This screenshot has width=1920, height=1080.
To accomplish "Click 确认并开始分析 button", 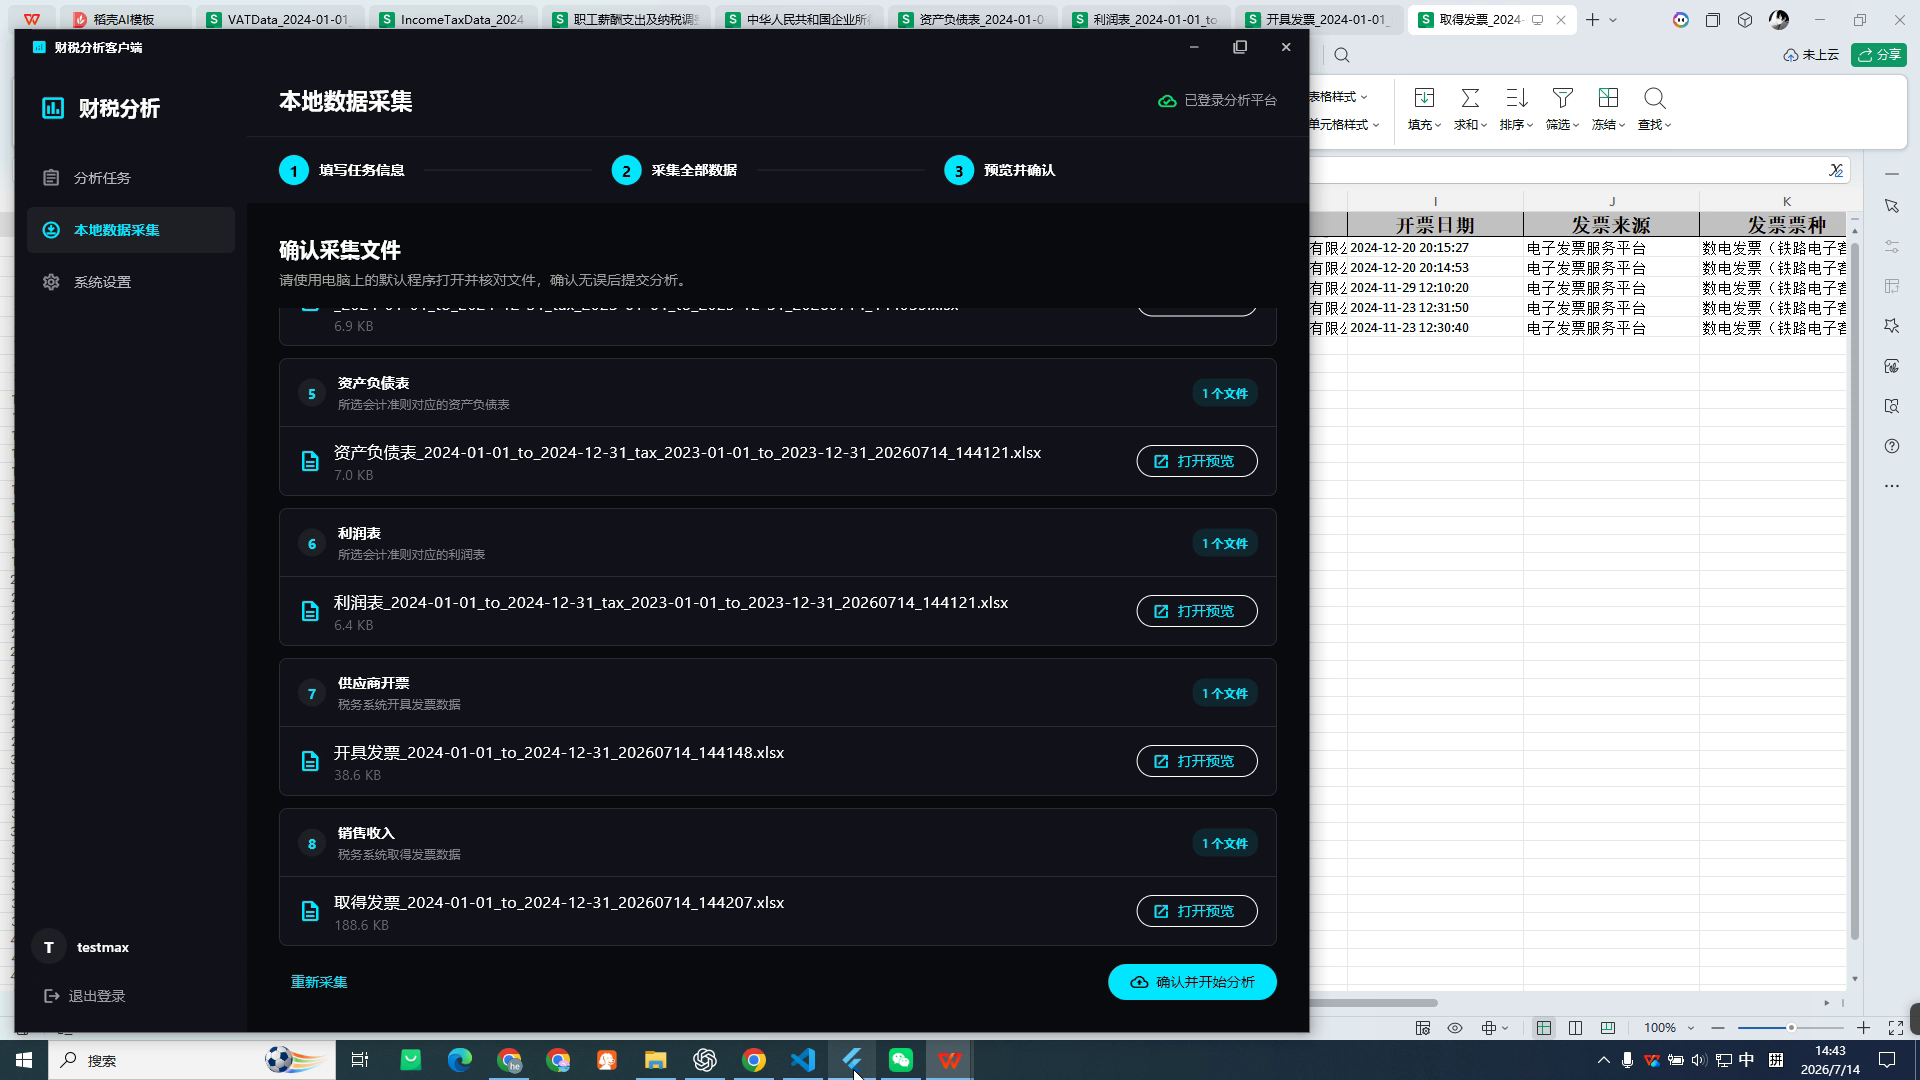I will pos(1192,982).
